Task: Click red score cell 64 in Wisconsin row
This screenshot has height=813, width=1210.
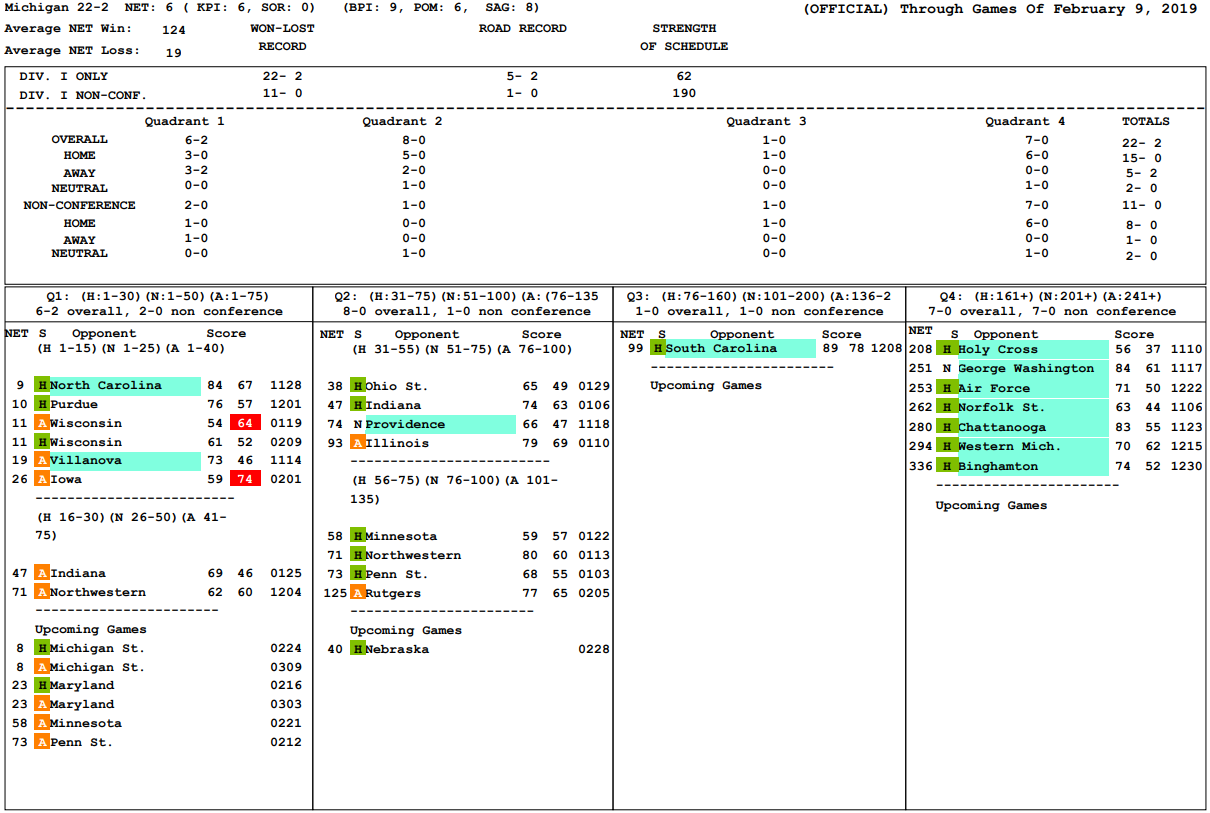Action: pyautogui.click(x=245, y=423)
